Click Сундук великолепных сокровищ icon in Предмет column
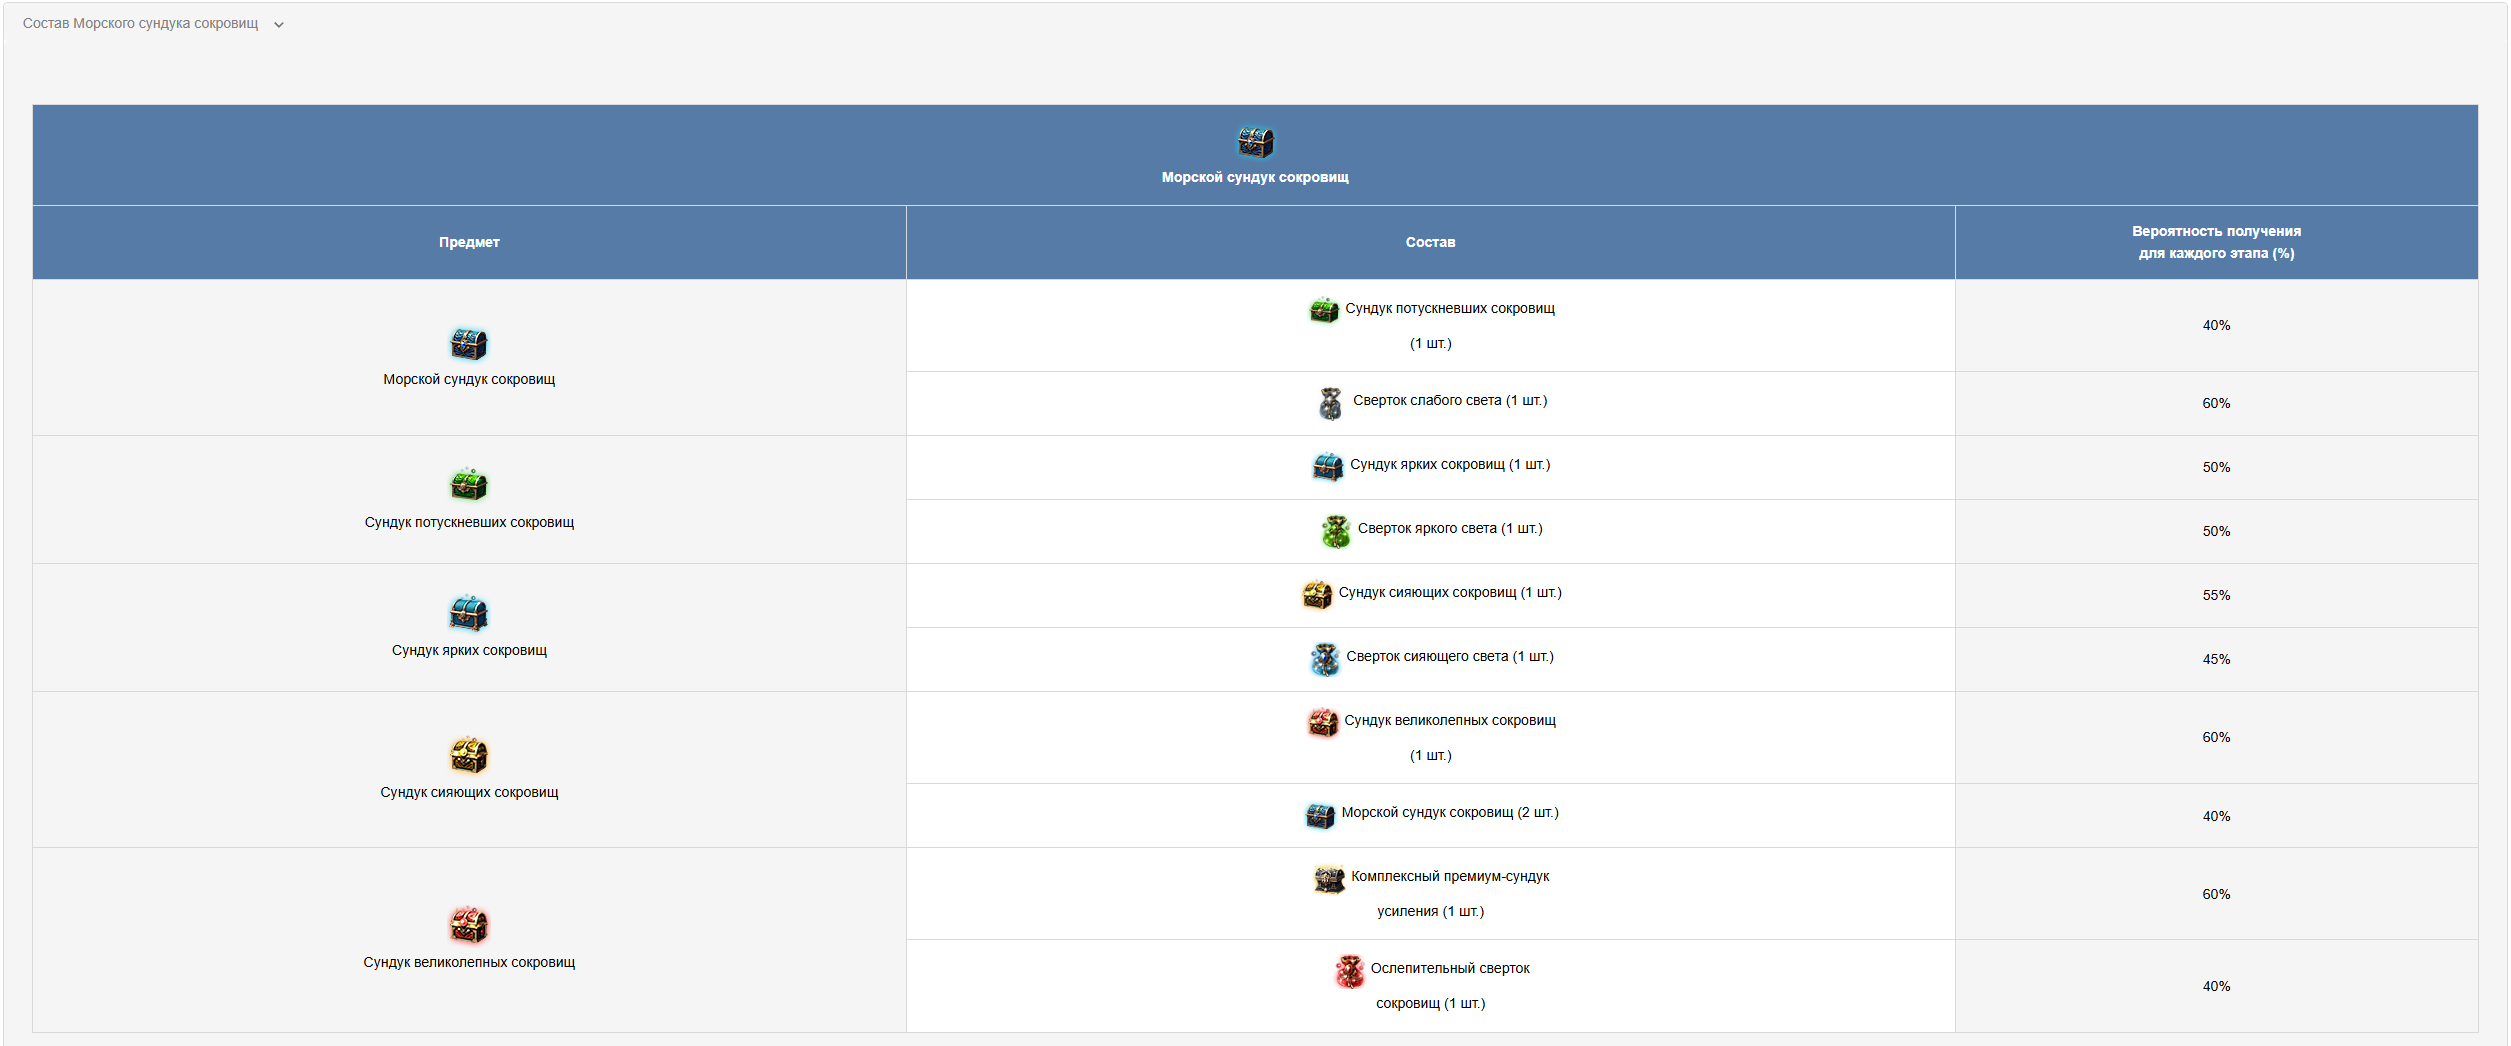The width and height of the screenshot is (2511, 1046). pos(469,925)
